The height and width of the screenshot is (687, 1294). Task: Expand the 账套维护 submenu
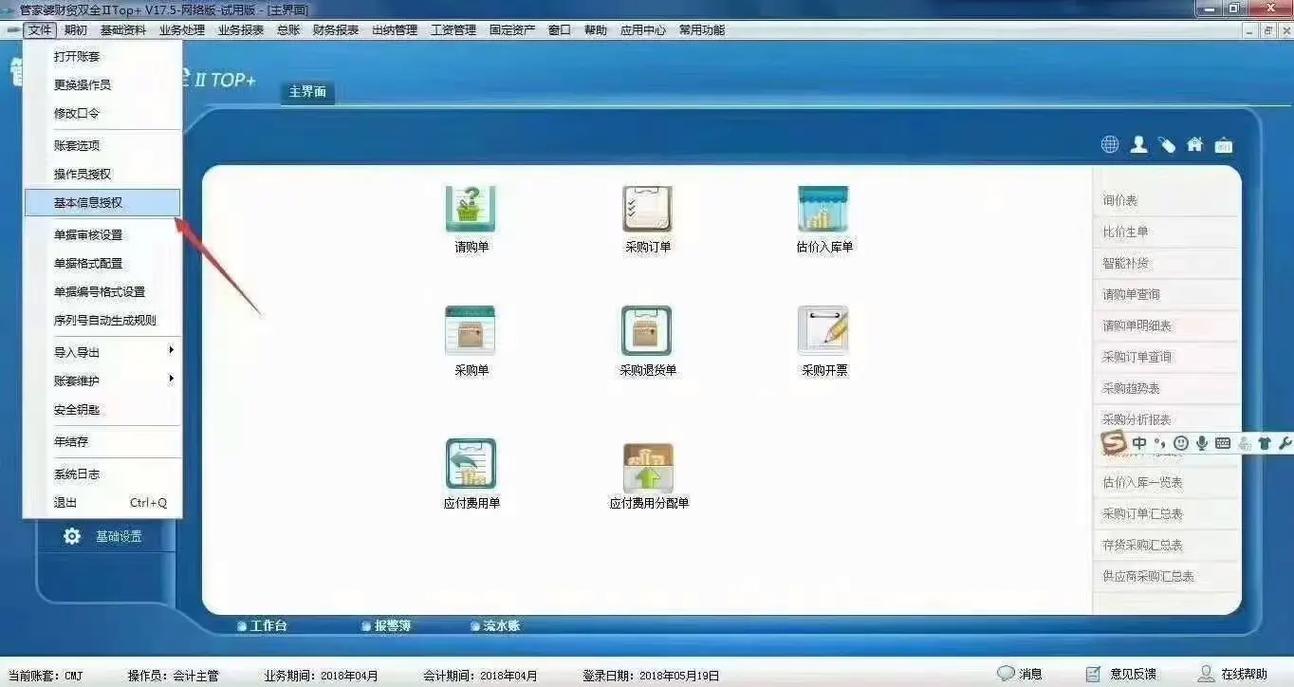coord(102,380)
